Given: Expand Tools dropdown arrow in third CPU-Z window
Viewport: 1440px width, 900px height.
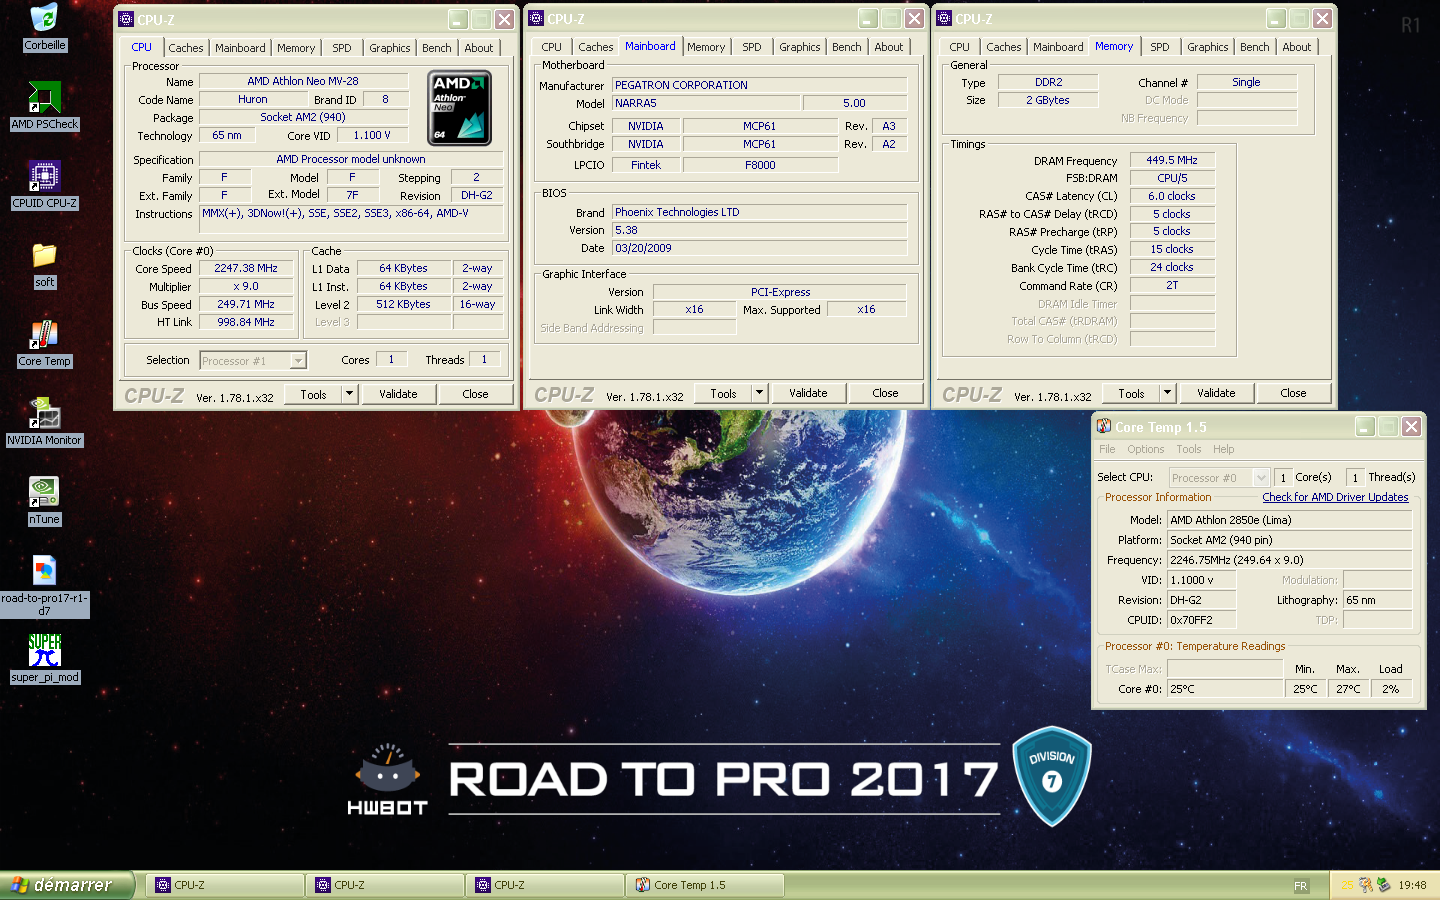Looking at the screenshot, I should coord(1167,393).
